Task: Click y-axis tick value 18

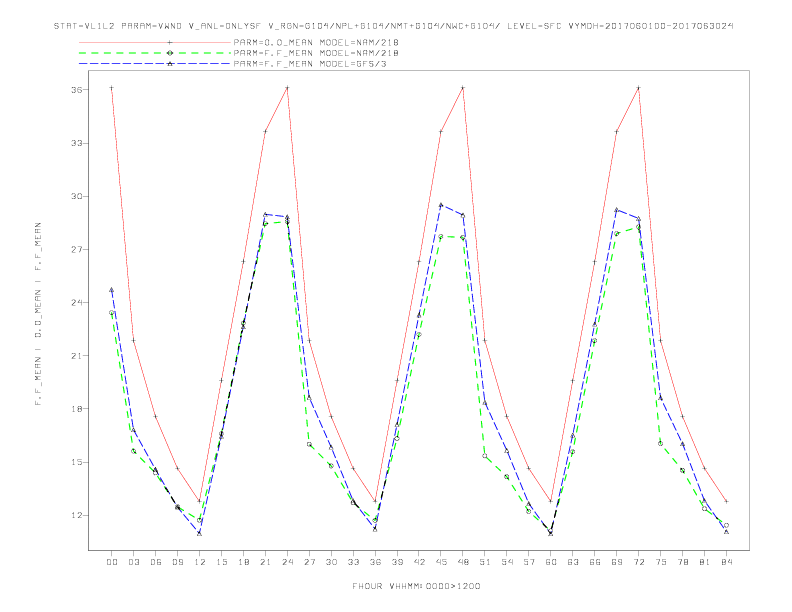Action: point(77,409)
